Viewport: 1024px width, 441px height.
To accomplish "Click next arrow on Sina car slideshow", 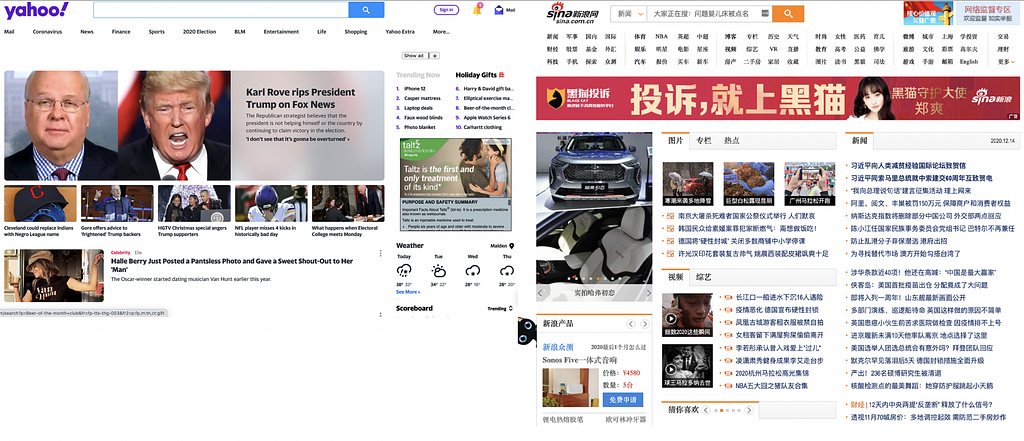I will (x=648, y=293).
